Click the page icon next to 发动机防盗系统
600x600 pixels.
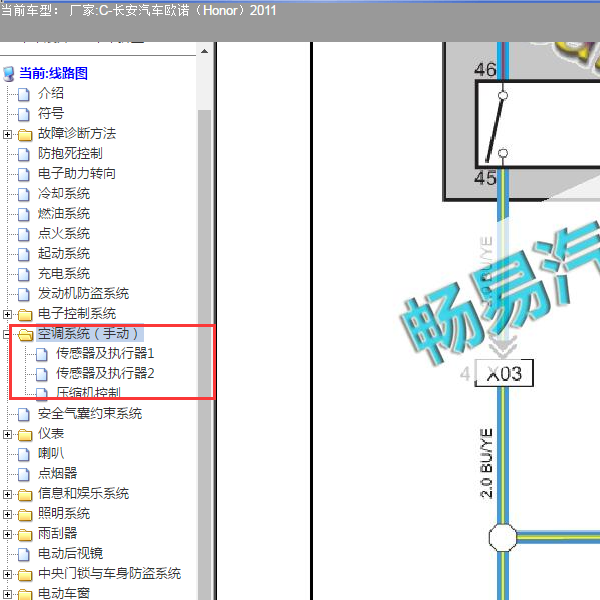point(24,295)
